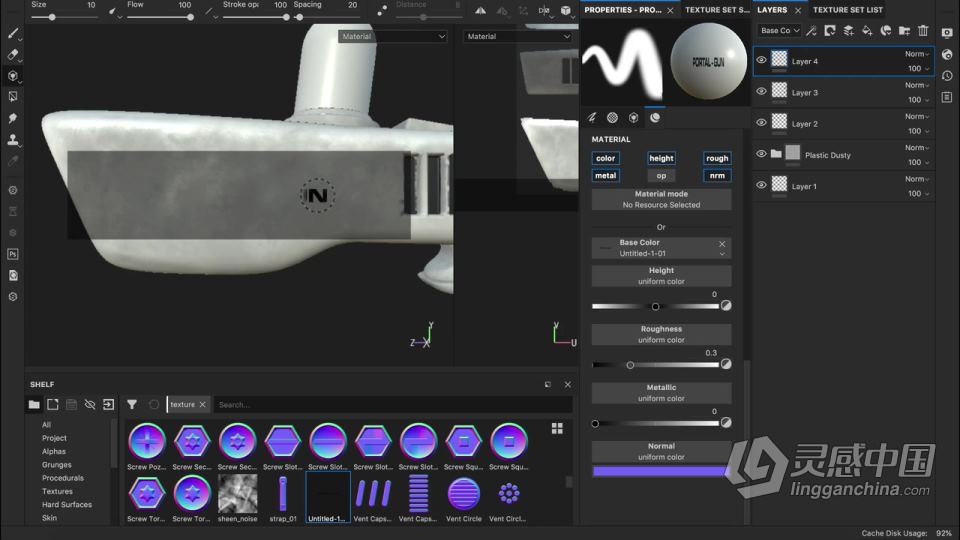Remove the texture filter tag
The height and width of the screenshot is (540, 960).
click(203, 405)
